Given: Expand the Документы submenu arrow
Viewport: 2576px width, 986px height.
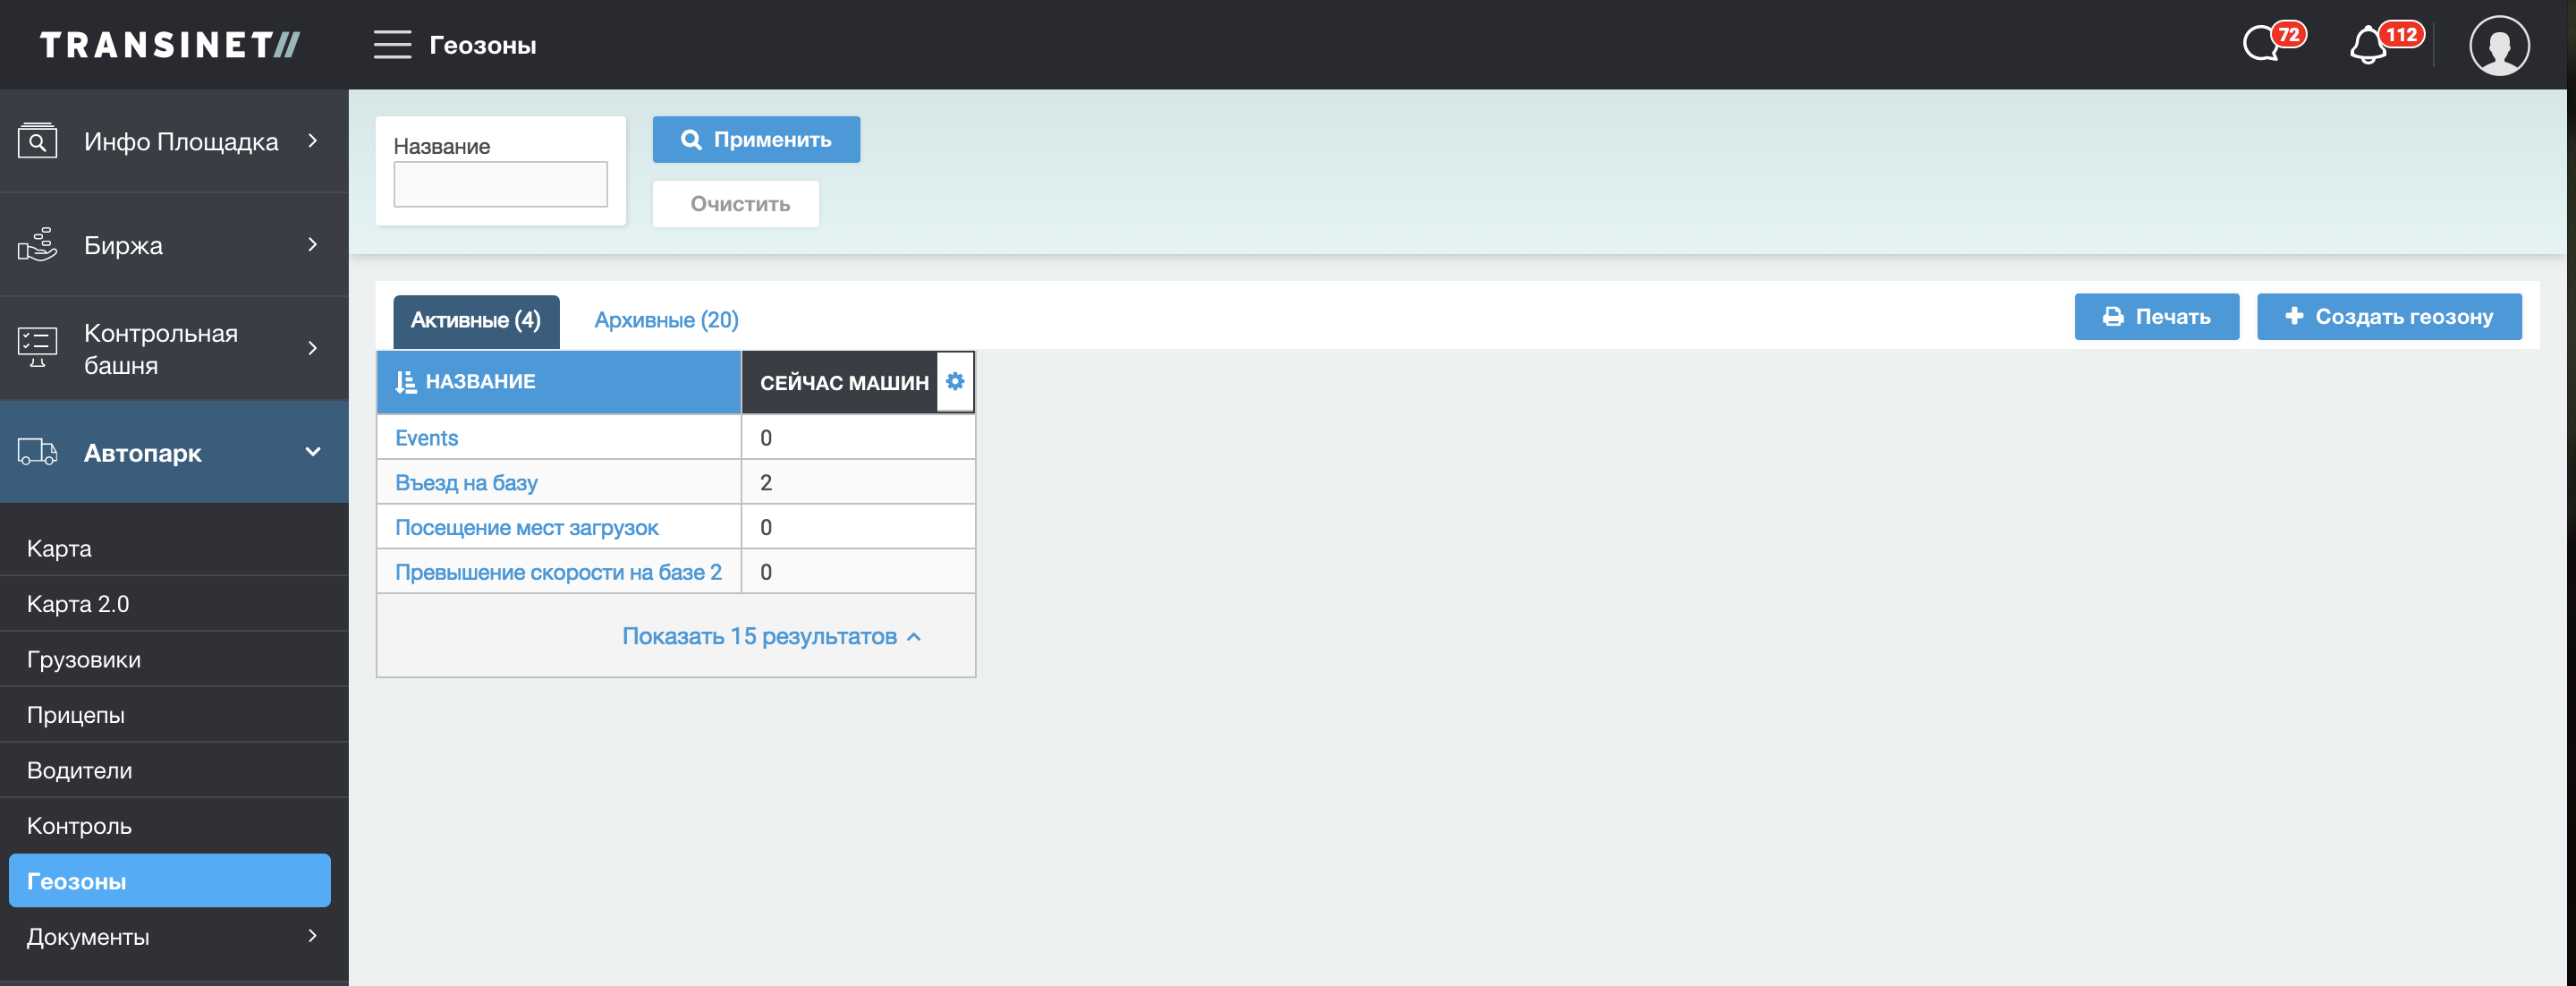Looking at the screenshot, I should [313, 936].
